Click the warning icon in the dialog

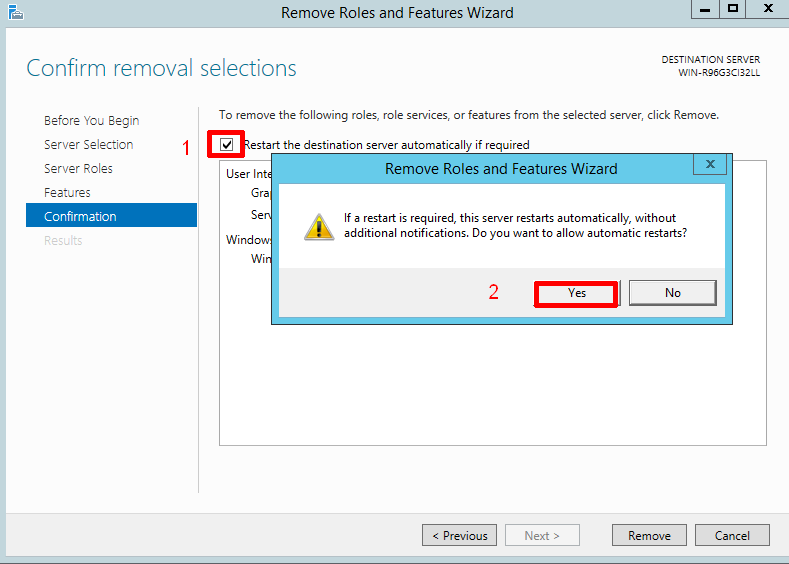pyautogui.click(x=319, y=227)
